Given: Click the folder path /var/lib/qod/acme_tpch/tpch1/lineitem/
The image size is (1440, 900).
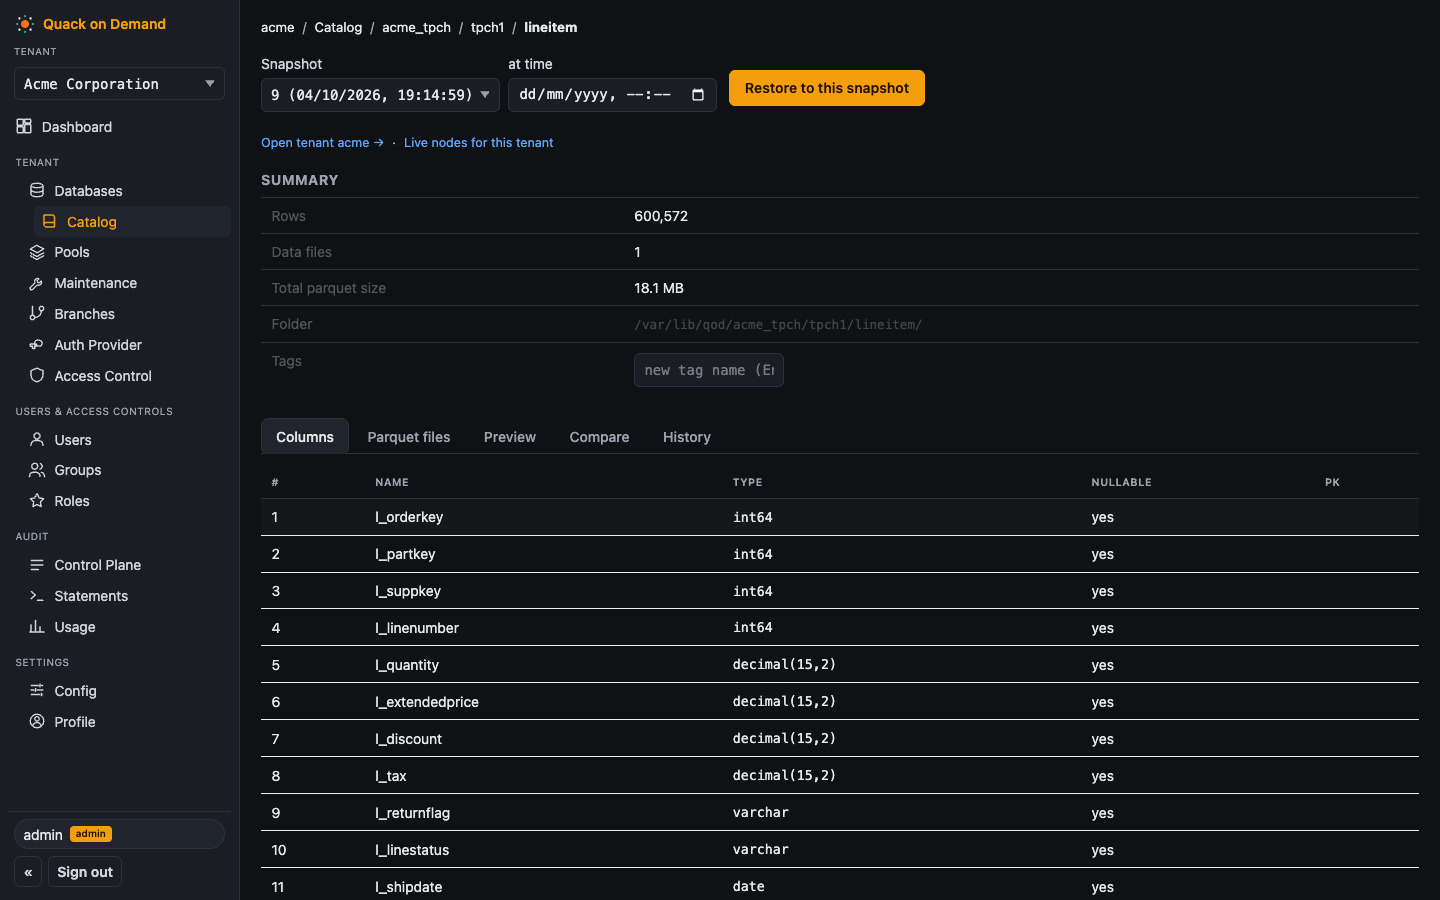Looking at the screenshot, I should point(778,324).
